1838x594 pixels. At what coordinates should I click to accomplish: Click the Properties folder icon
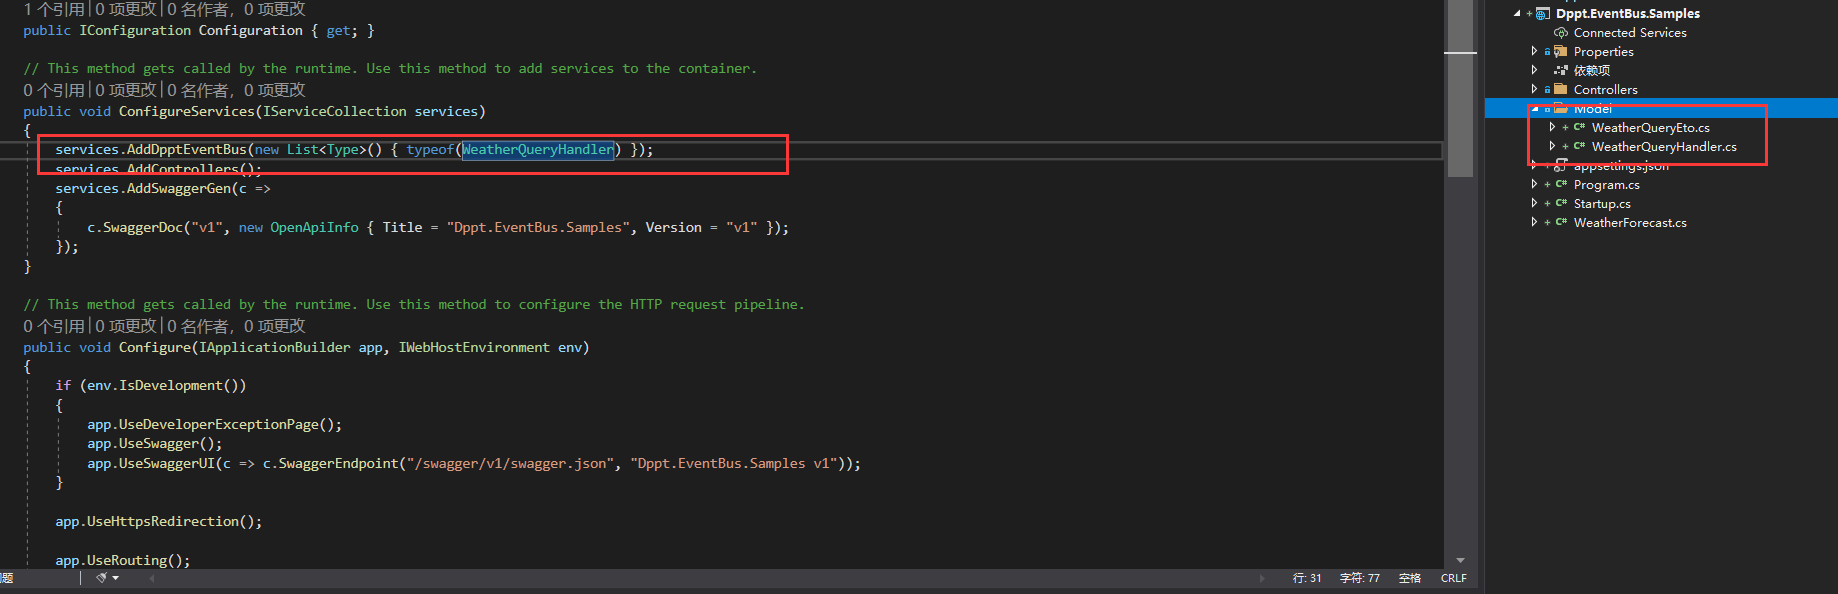[x=1560, y=52]
